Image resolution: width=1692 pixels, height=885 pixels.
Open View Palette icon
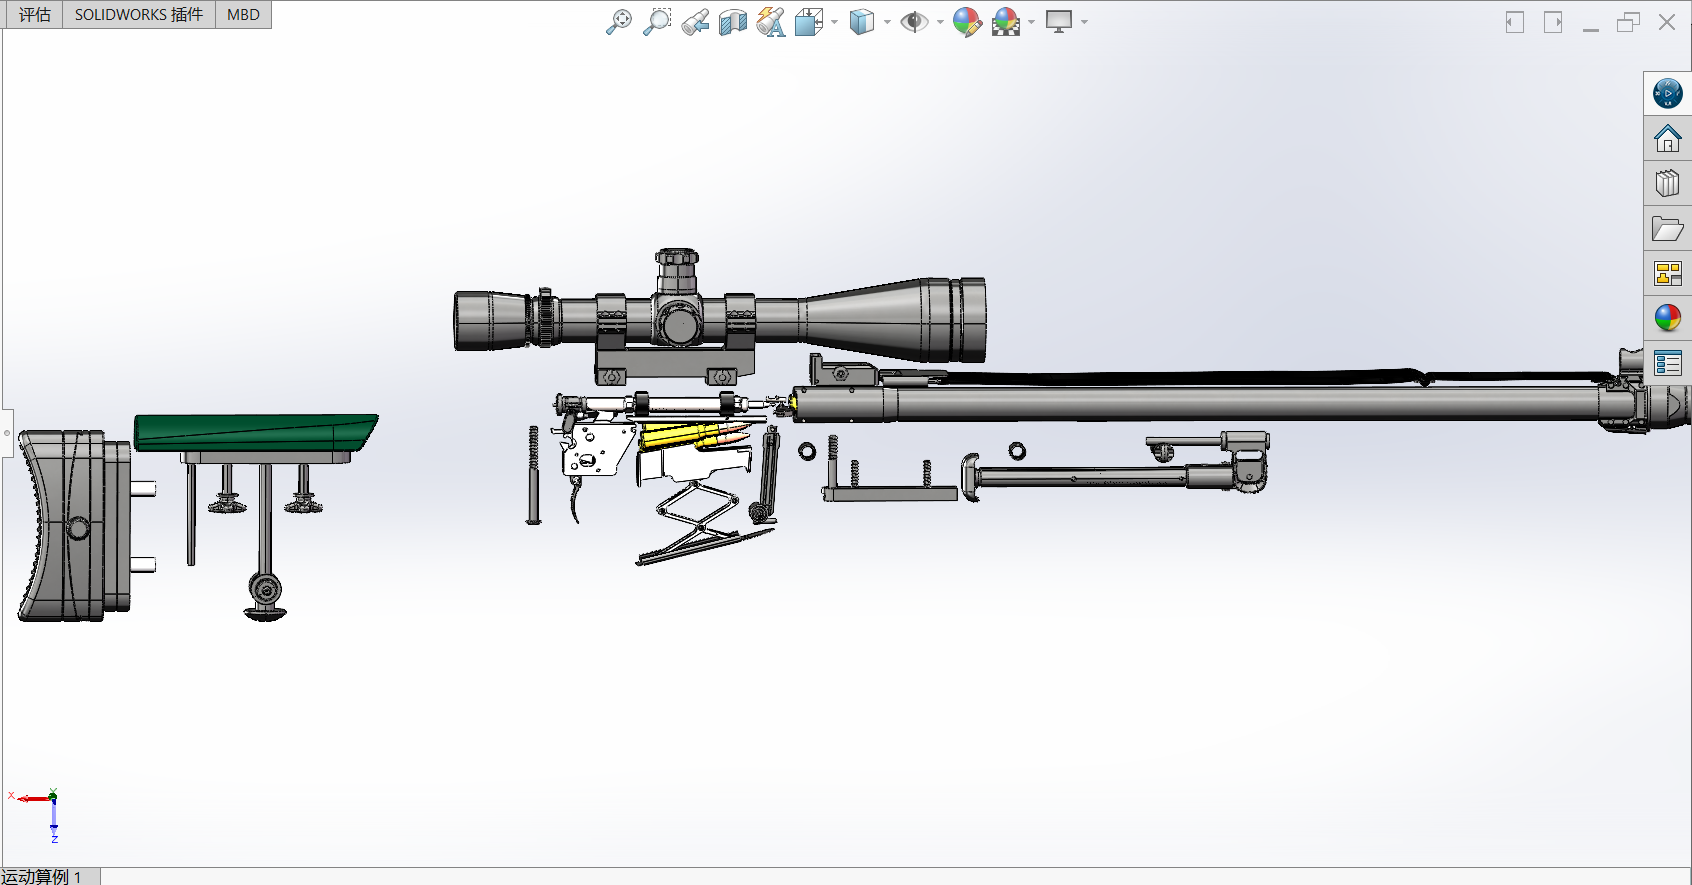tap(1667, 273)
